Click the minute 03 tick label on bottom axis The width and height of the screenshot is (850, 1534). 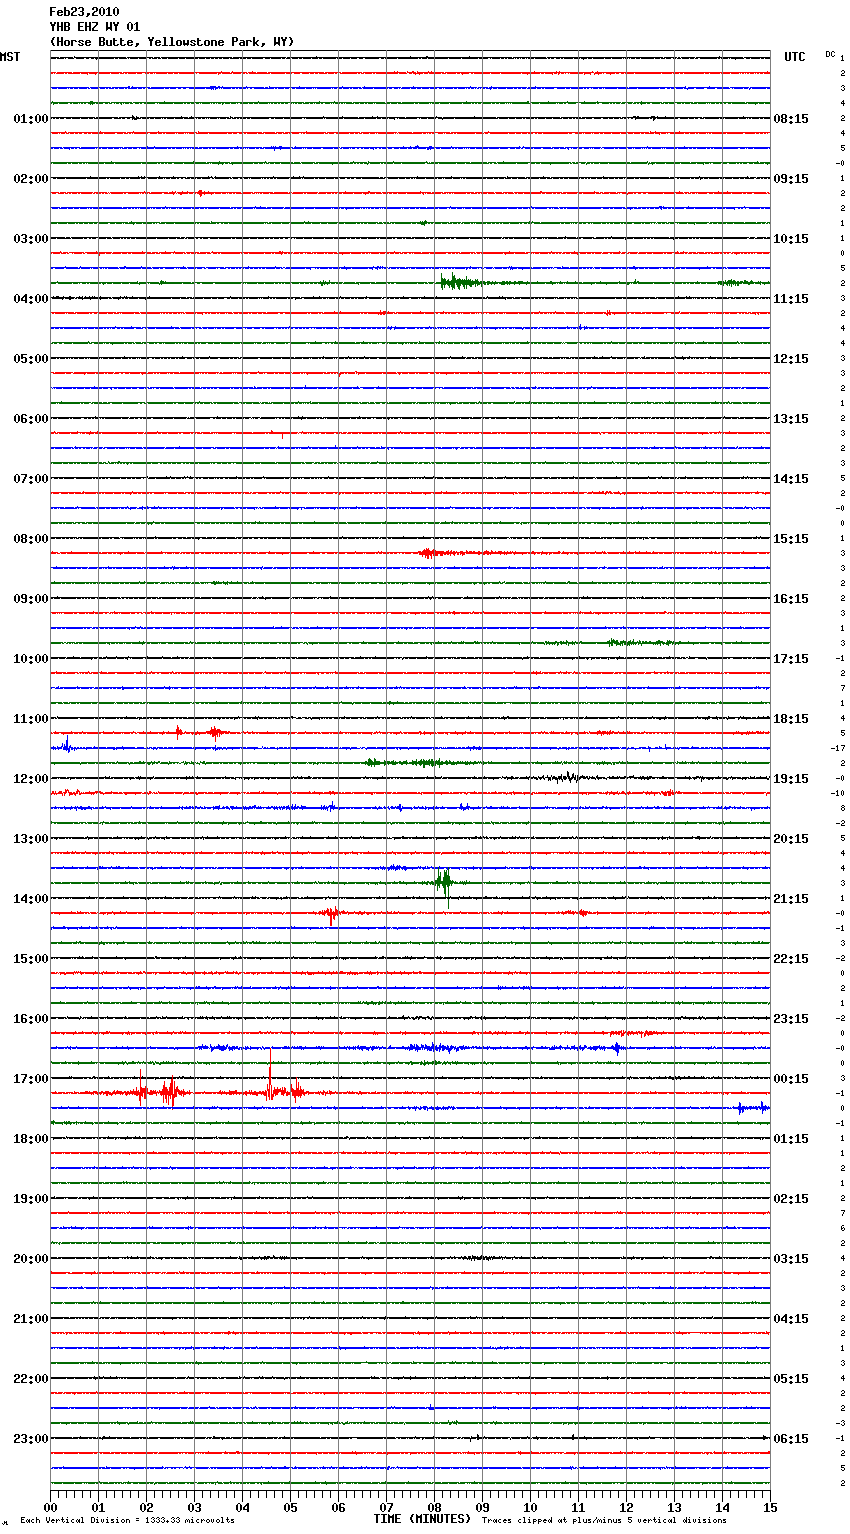click(194, 1507)
